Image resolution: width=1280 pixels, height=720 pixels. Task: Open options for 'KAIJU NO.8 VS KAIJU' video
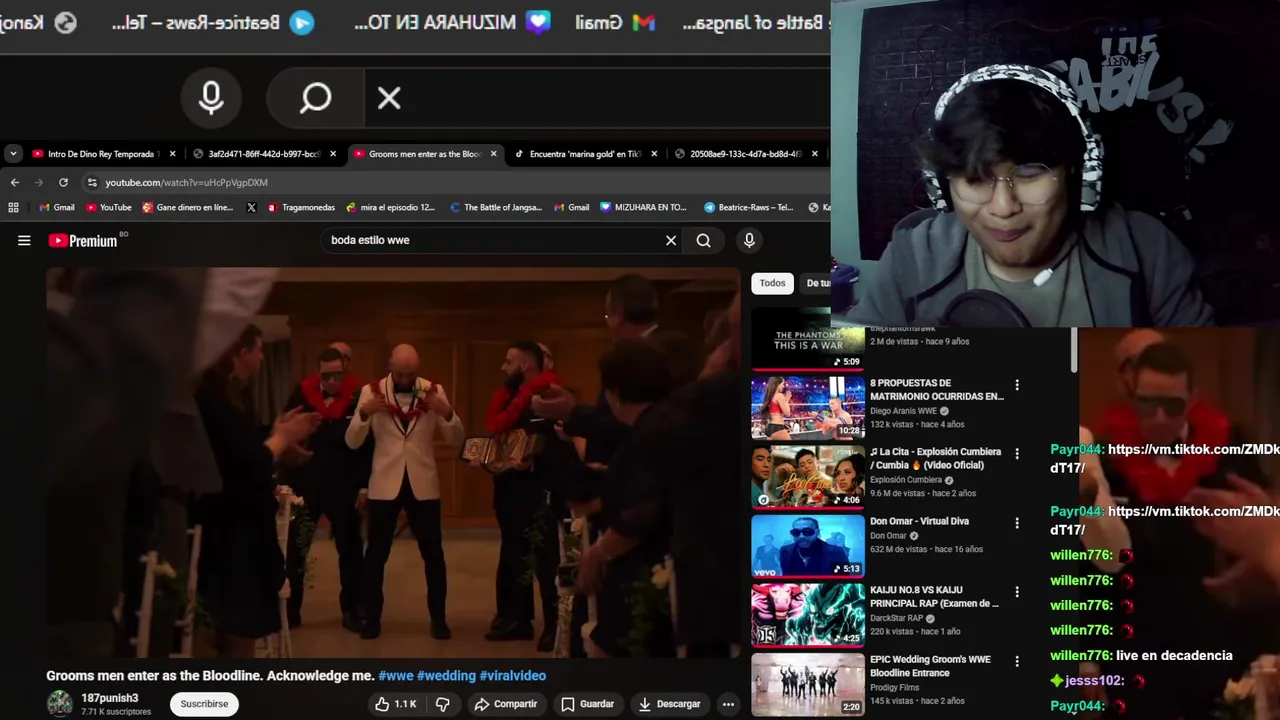[x=1017, y=592]
